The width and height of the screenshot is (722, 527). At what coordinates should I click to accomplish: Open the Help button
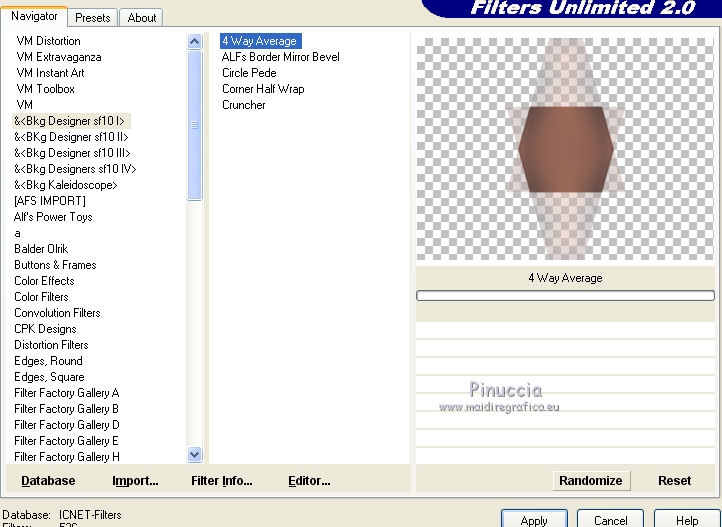click(687, 519)
